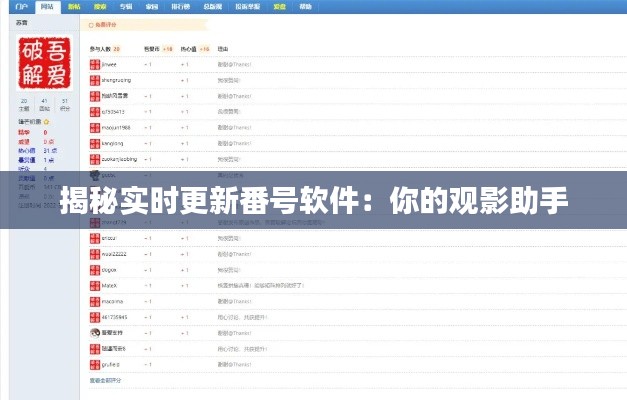
Task: Click avatar icon next to maojun1988
Action: click(95, 128)
